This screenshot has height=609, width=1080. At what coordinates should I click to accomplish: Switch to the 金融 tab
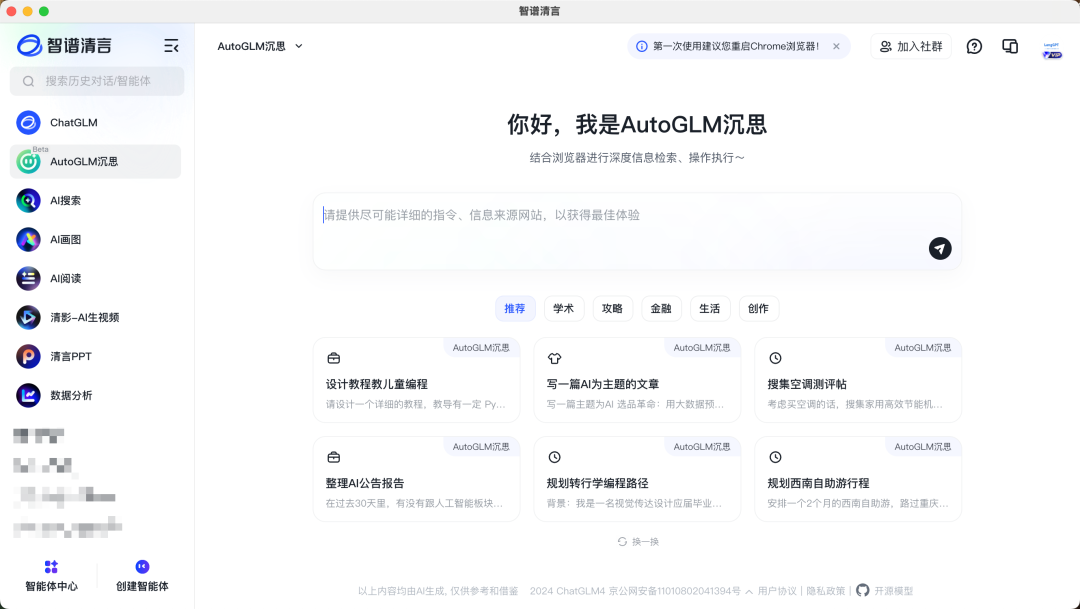pos(661,309)
